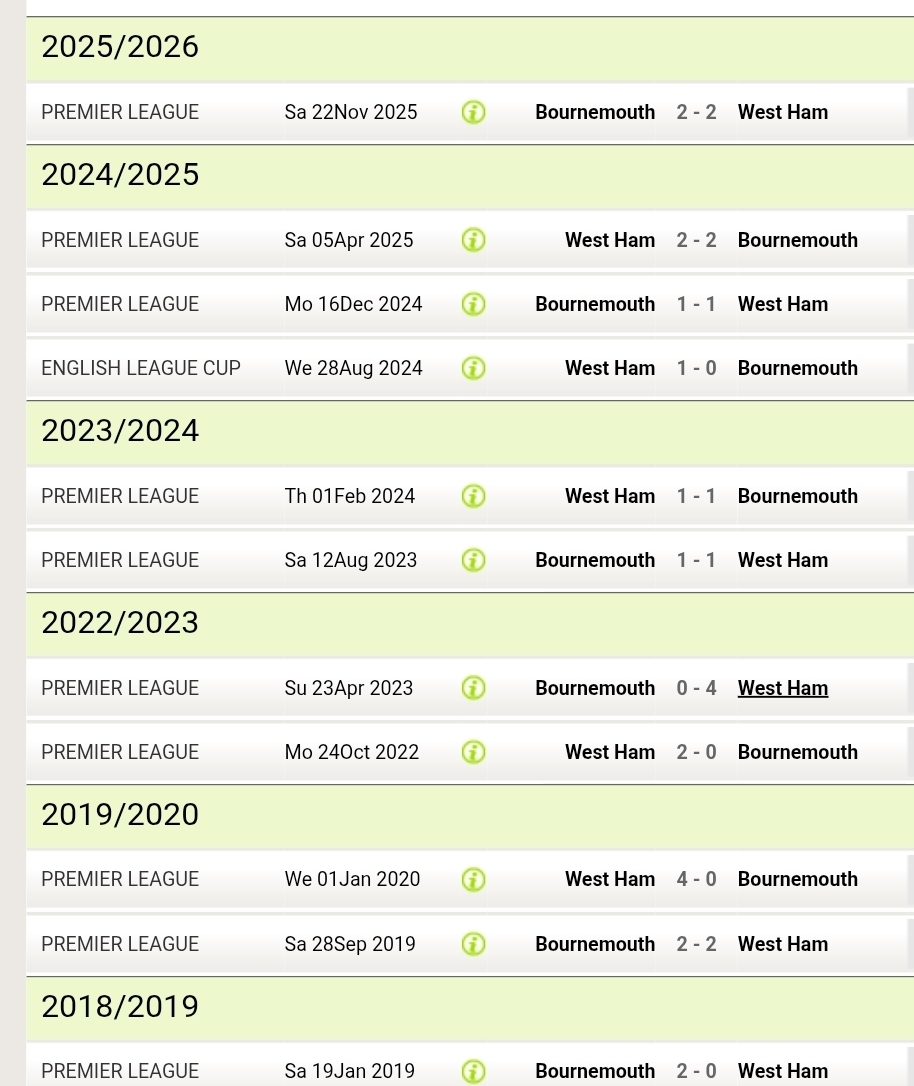Click info icon for 12 Aug 2023 match
The width and height of the screenshot is (914, 1086).
(x=474, y=560)
